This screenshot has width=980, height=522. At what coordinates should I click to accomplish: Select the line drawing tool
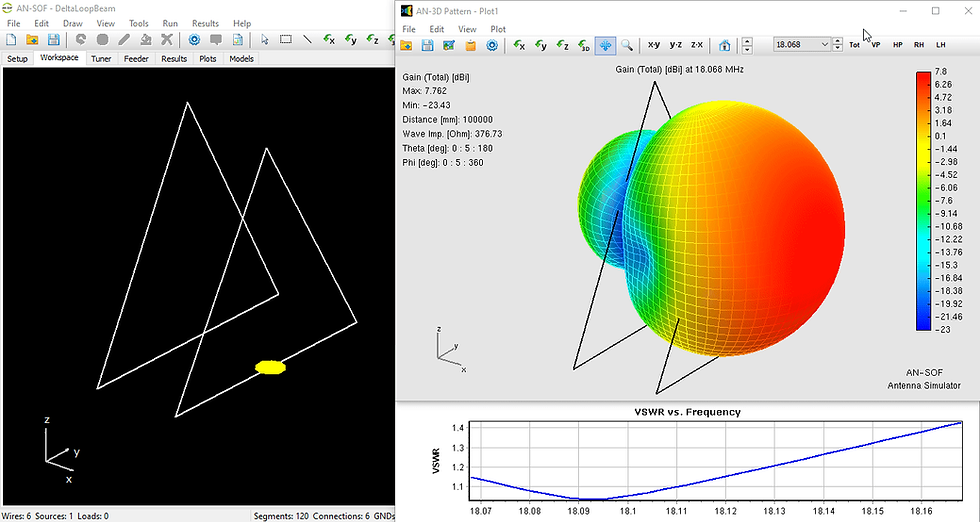point(308,40)
